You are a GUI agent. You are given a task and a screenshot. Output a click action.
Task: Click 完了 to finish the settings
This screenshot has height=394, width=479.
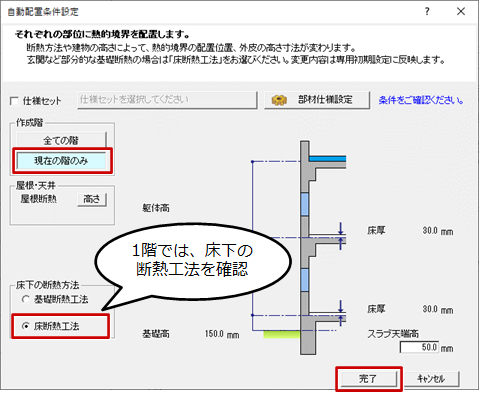369,379
